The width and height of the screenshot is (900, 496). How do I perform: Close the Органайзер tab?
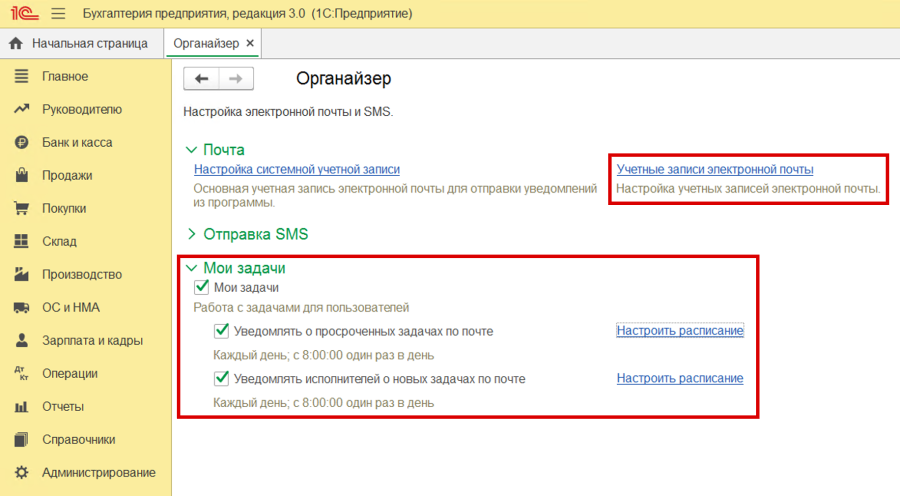(250, 44)
